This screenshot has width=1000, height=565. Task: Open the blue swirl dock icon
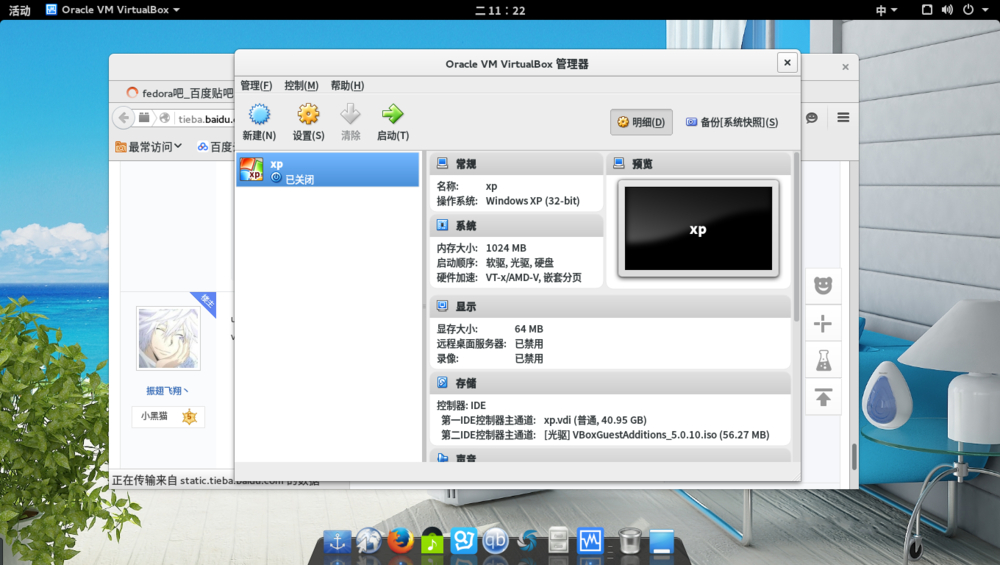pos(527,541)
